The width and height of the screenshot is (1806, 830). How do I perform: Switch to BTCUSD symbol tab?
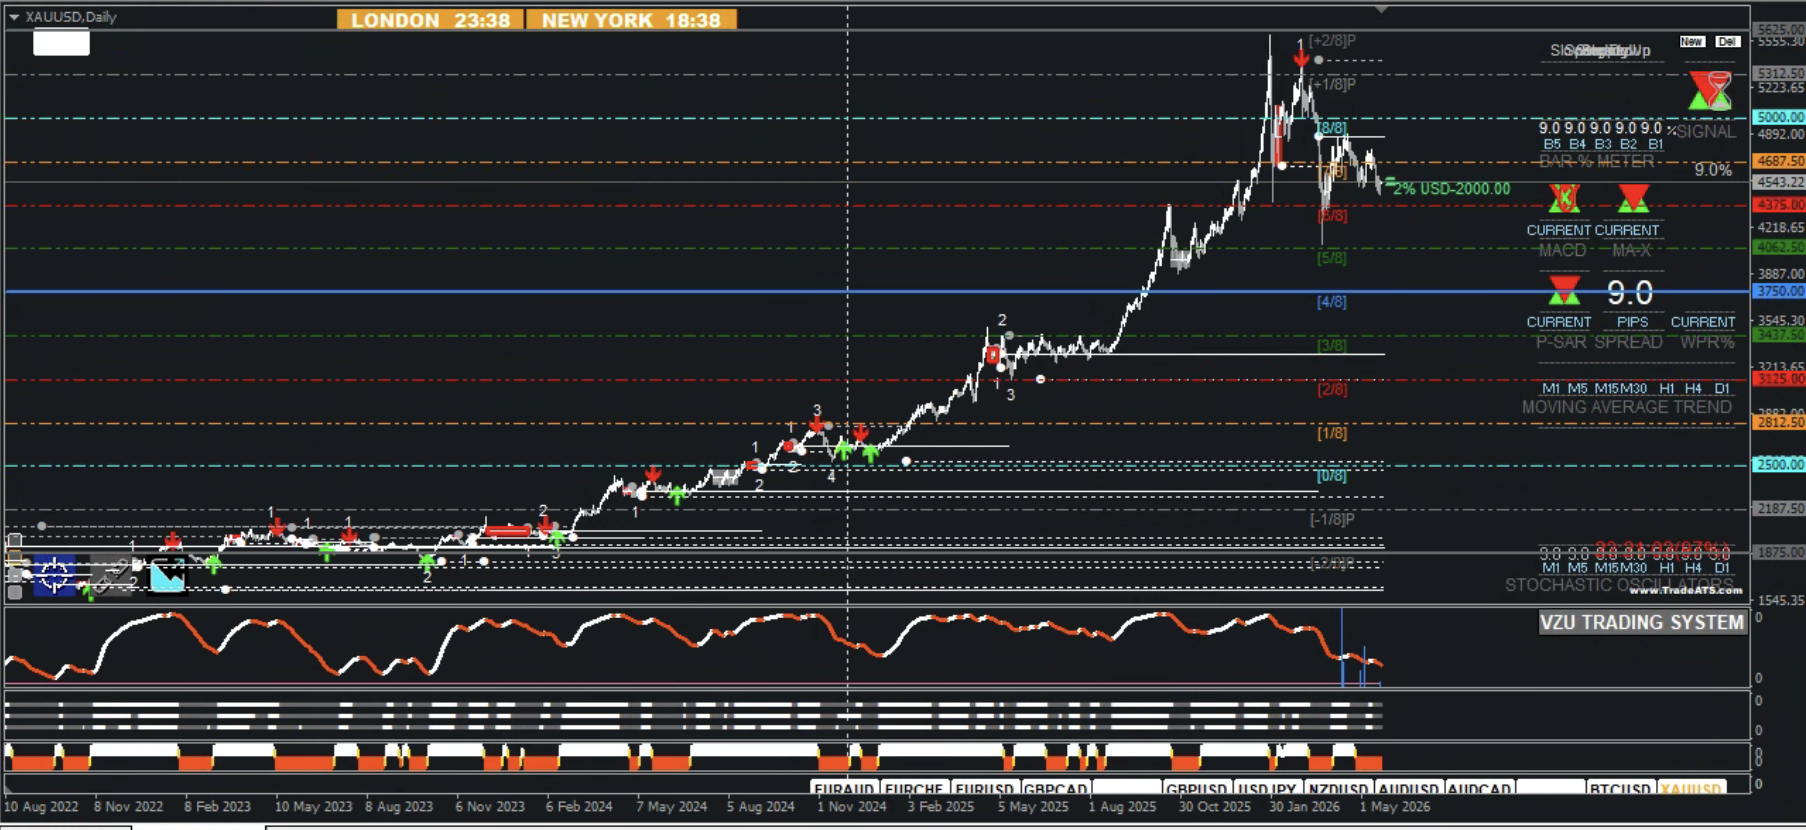(x=1620, y=789)
